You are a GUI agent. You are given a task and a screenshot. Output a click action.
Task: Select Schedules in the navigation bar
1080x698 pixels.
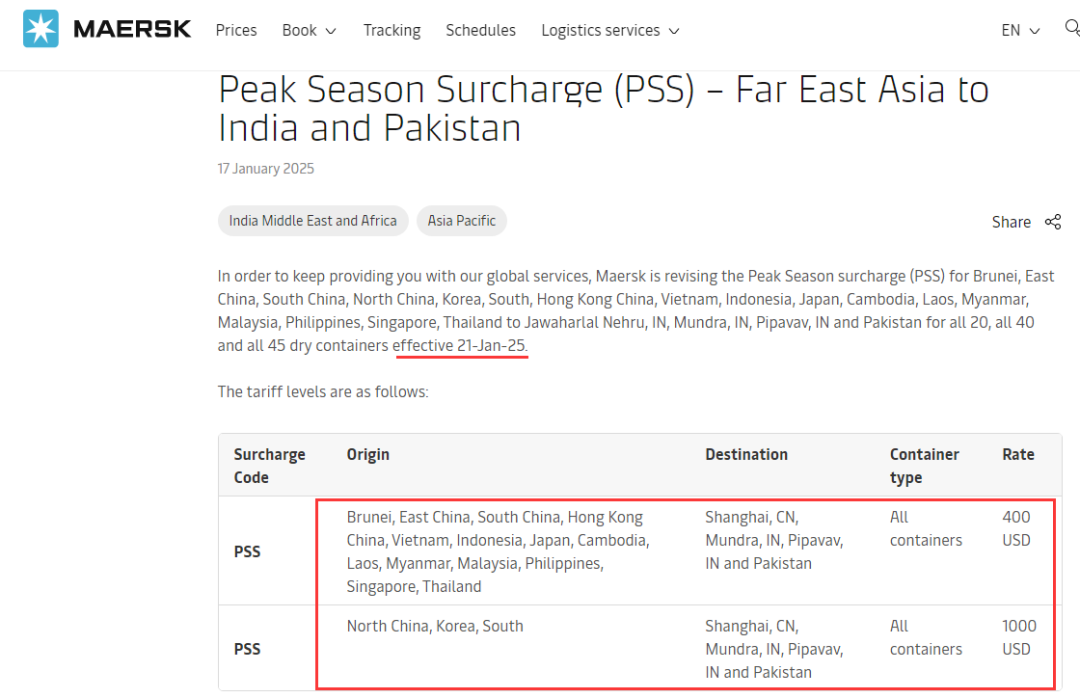pyautogui.click(x=481, y=31)
